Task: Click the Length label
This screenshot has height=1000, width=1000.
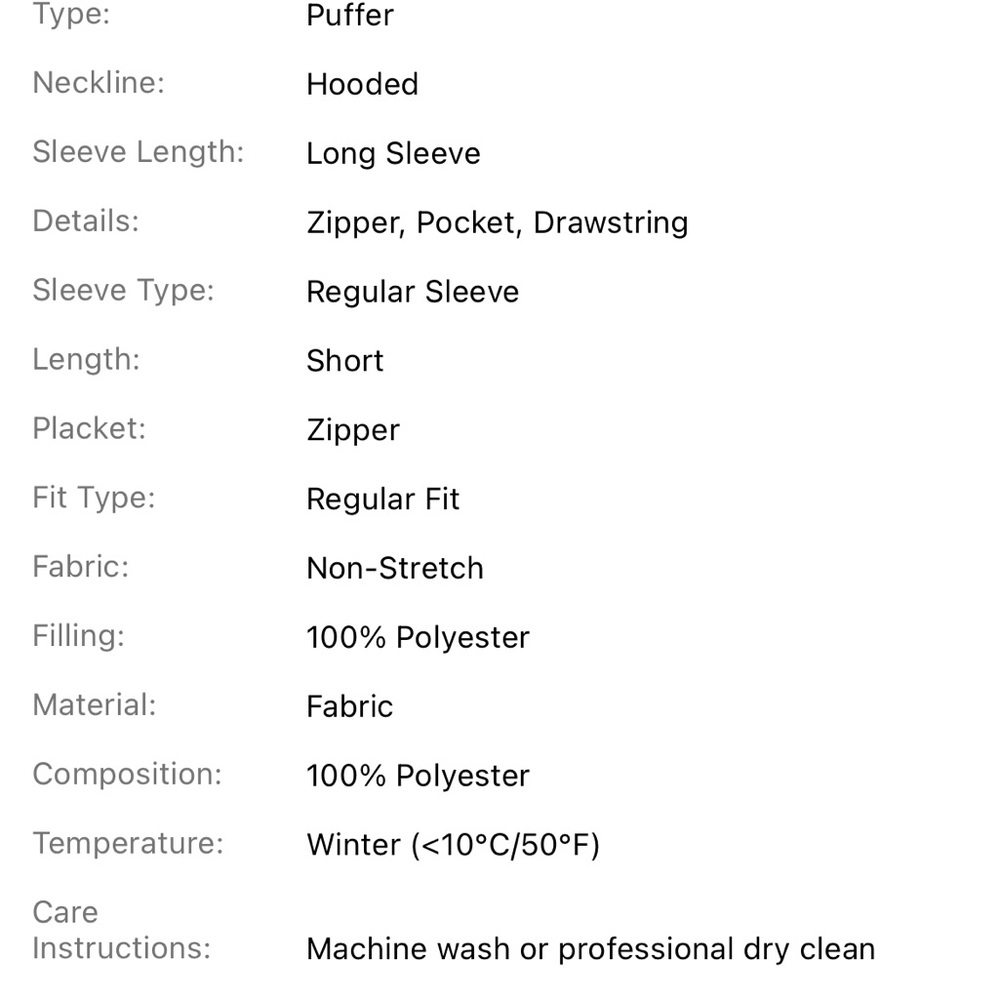Action: [86, 360]
